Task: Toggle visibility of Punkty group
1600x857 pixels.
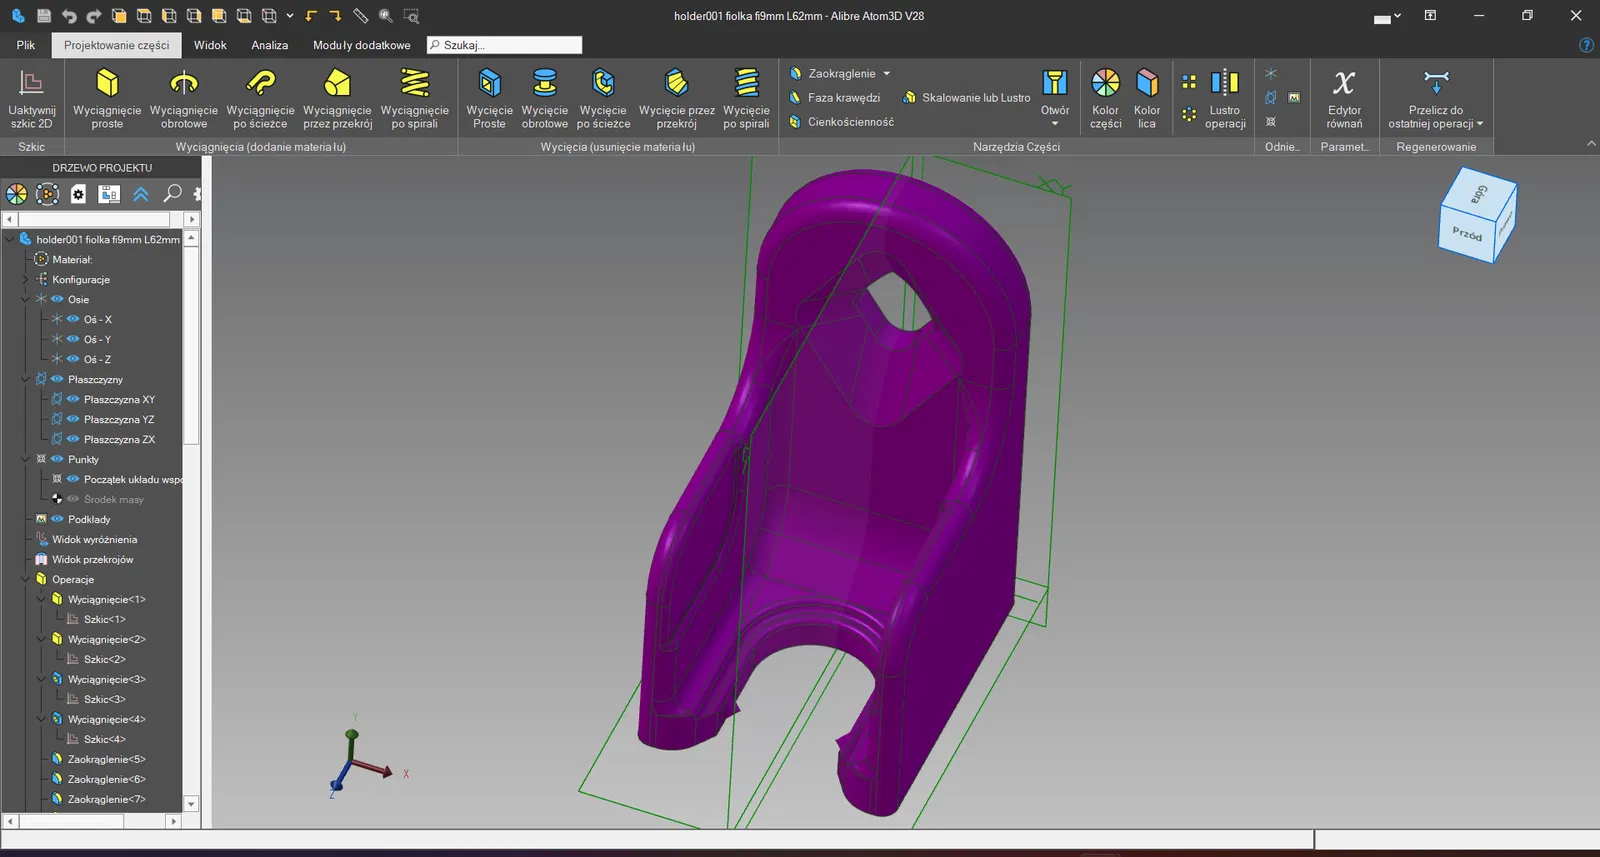Action: pos(57,459)
